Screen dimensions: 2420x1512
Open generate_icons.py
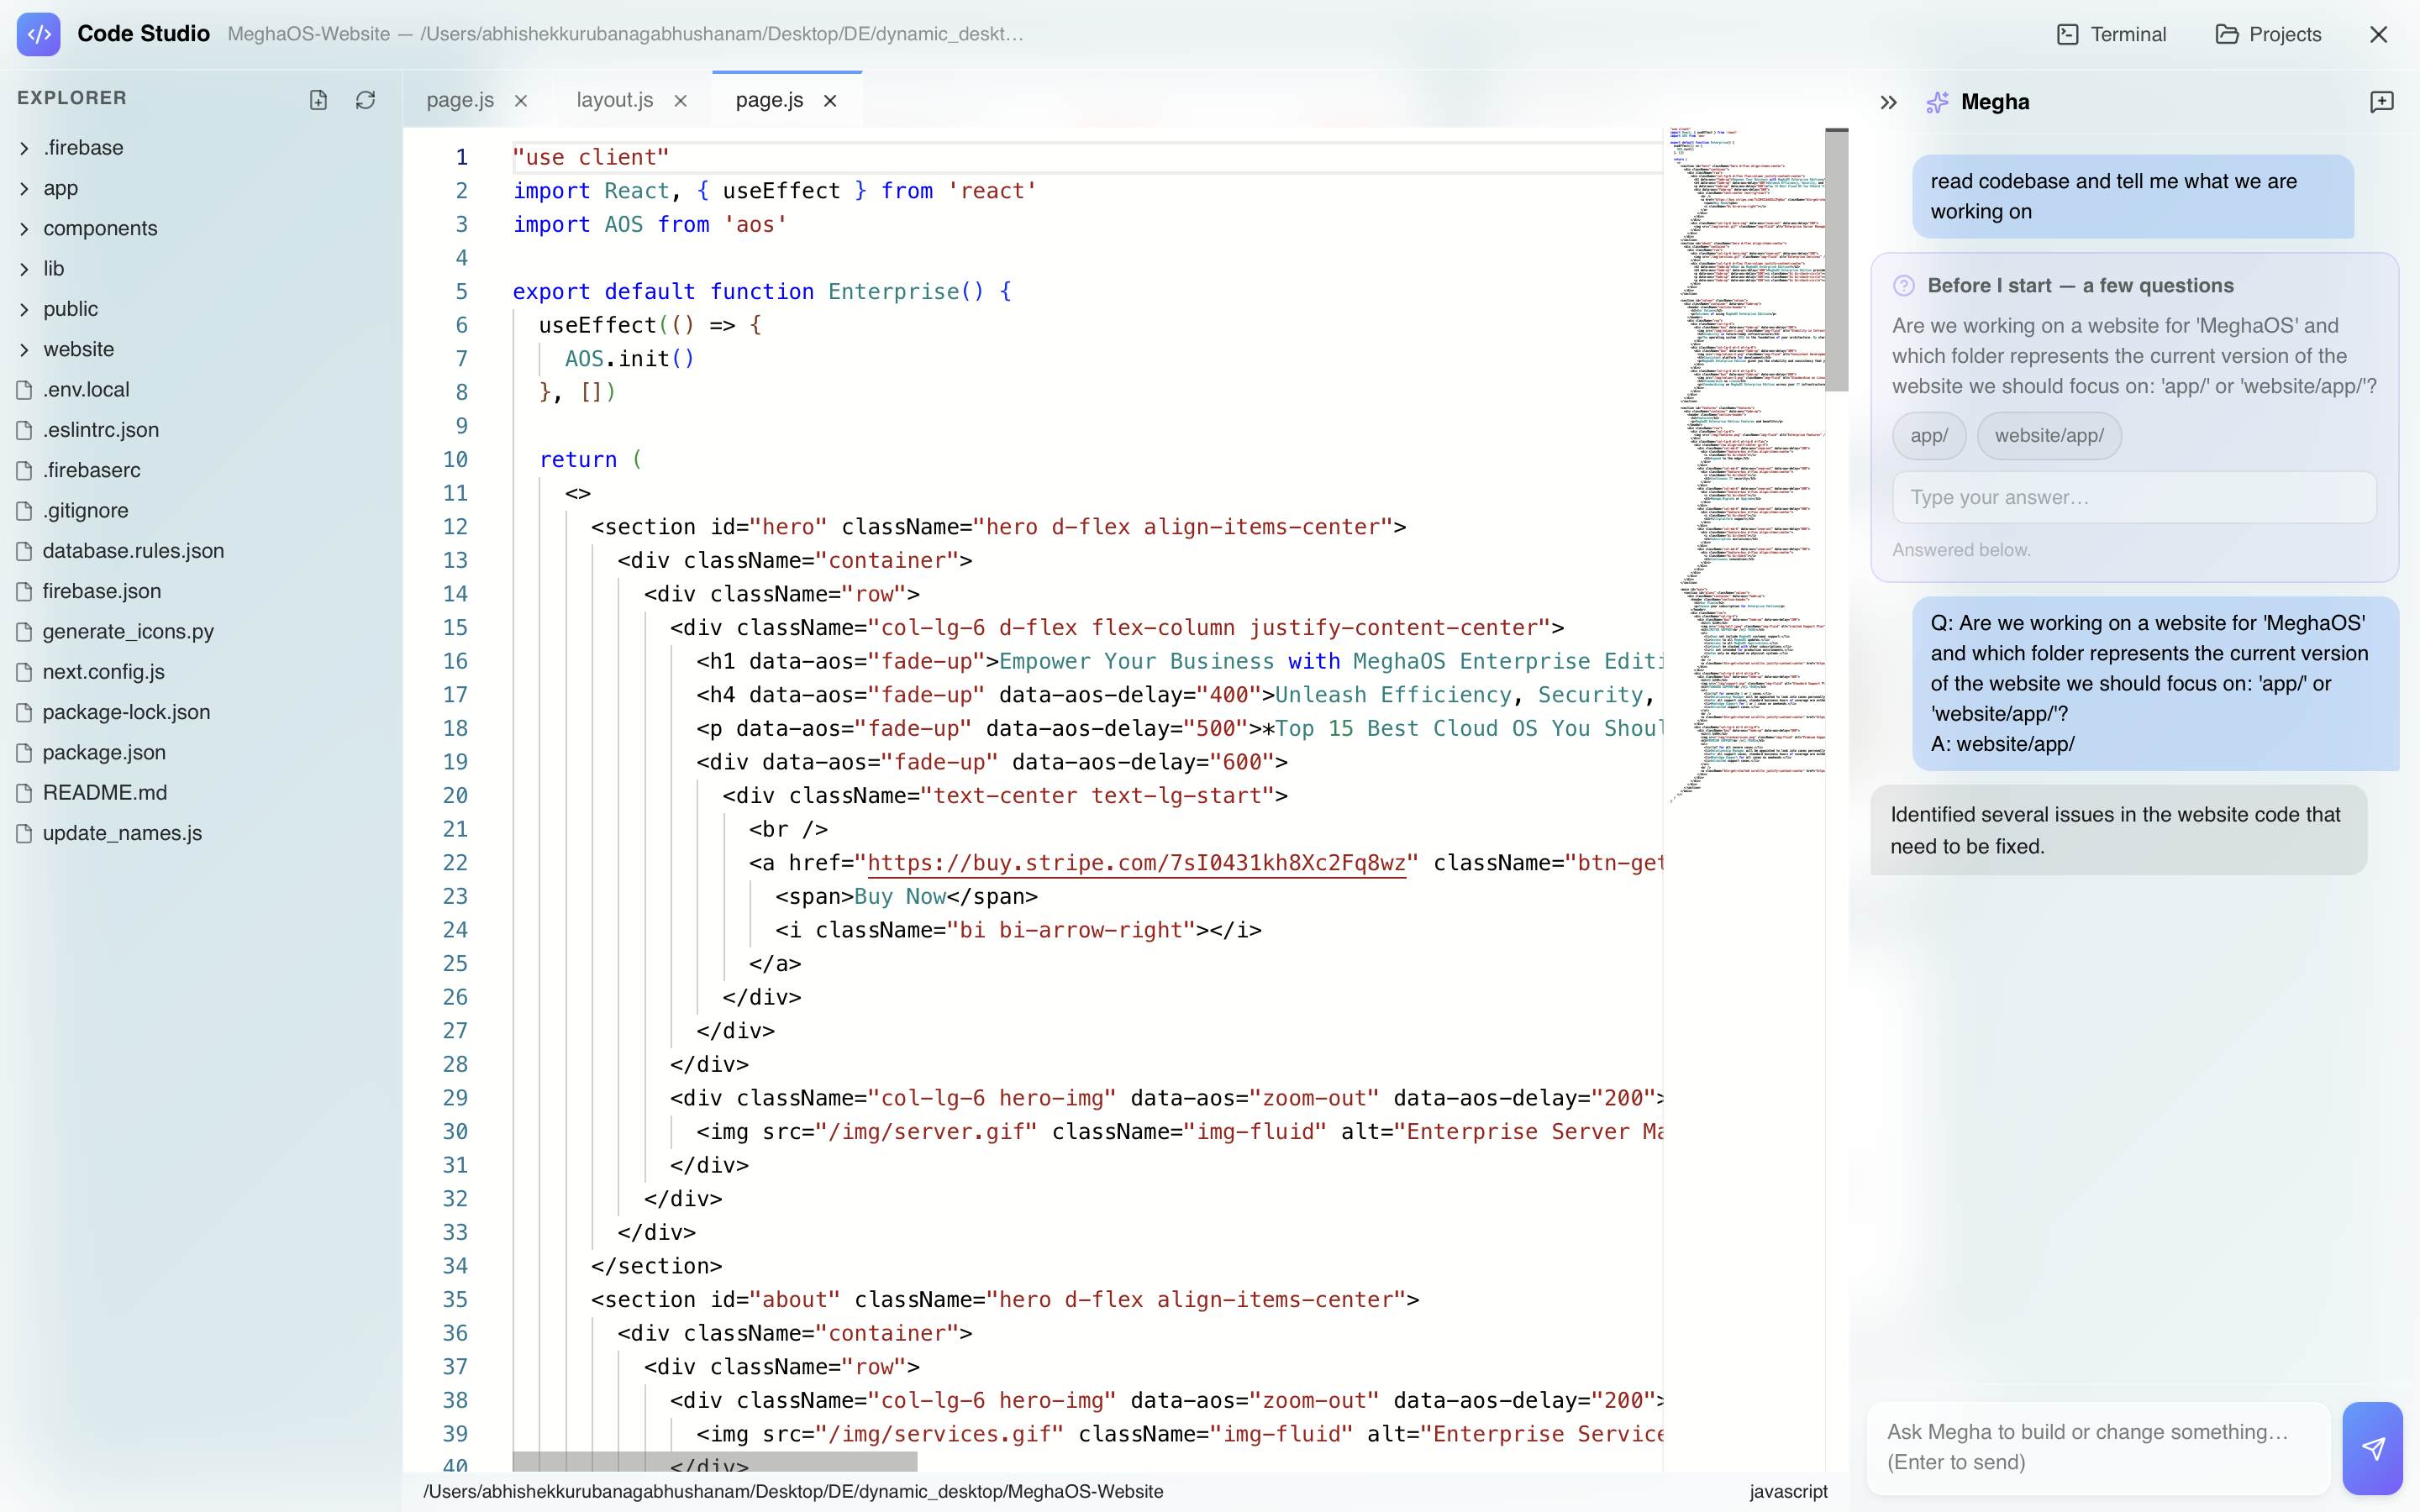click(200, 632)
